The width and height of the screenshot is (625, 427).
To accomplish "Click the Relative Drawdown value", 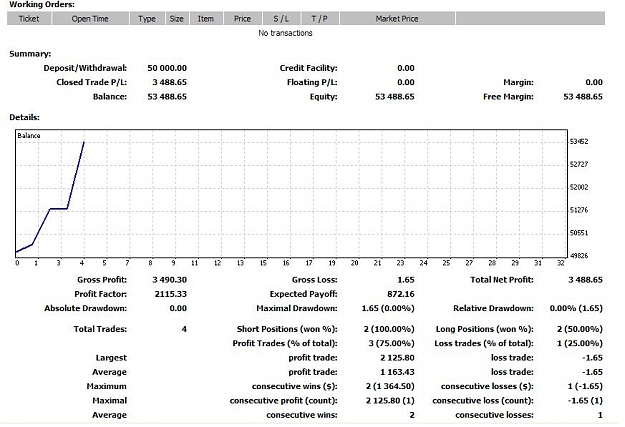I will 576,308.
